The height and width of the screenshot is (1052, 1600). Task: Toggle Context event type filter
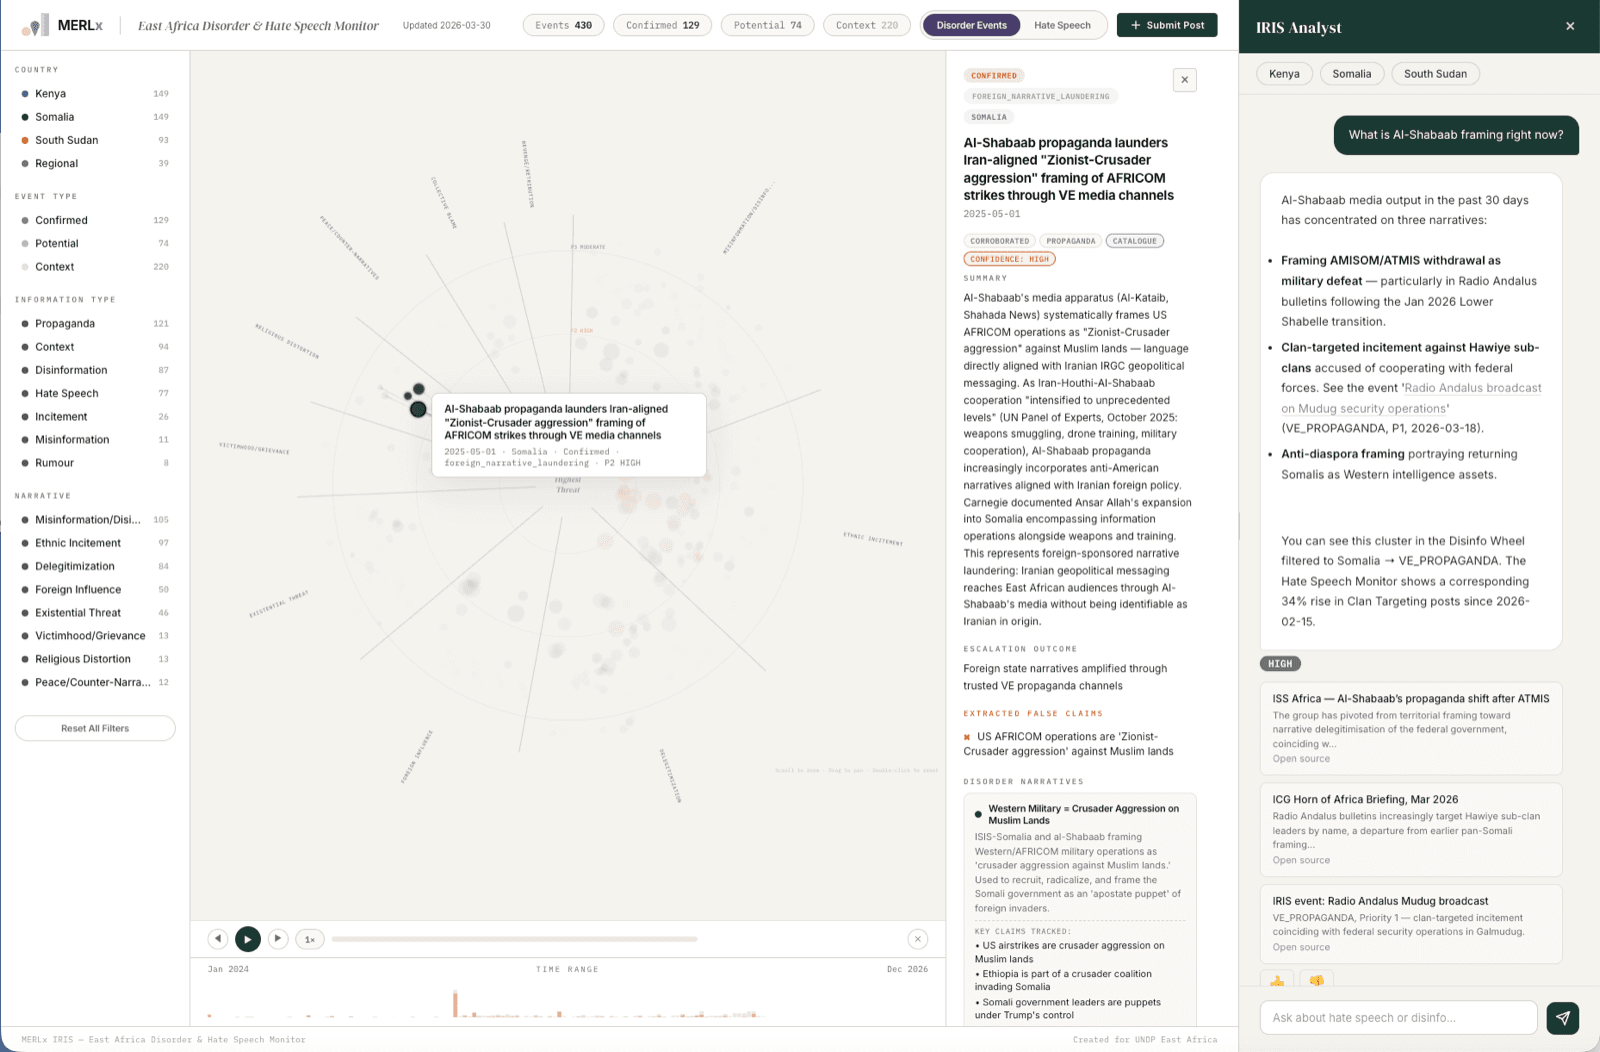coord(95,267)
